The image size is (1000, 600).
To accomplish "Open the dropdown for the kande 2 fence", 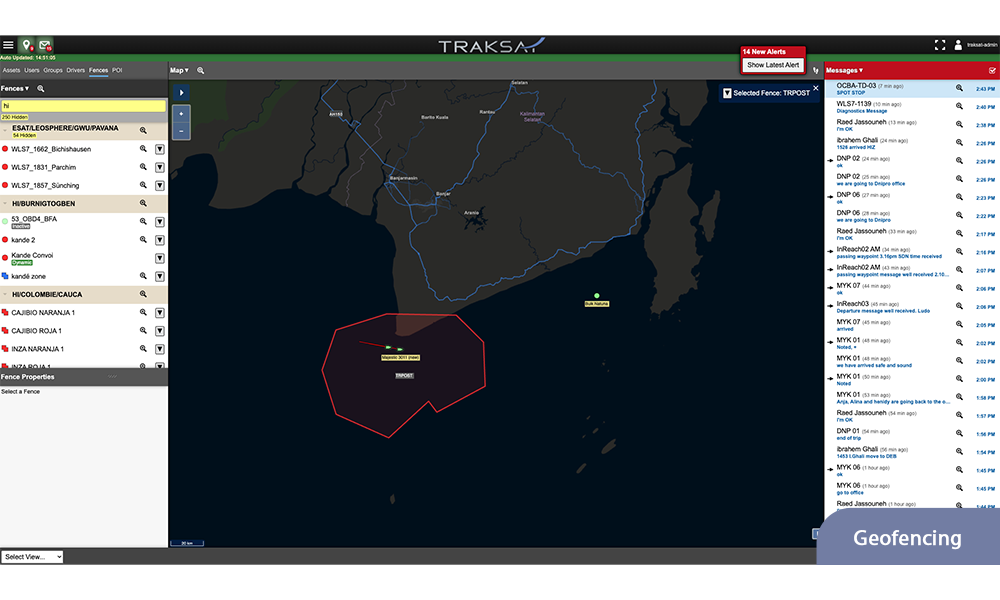I will pyautogui.click(x=160, y=240).
